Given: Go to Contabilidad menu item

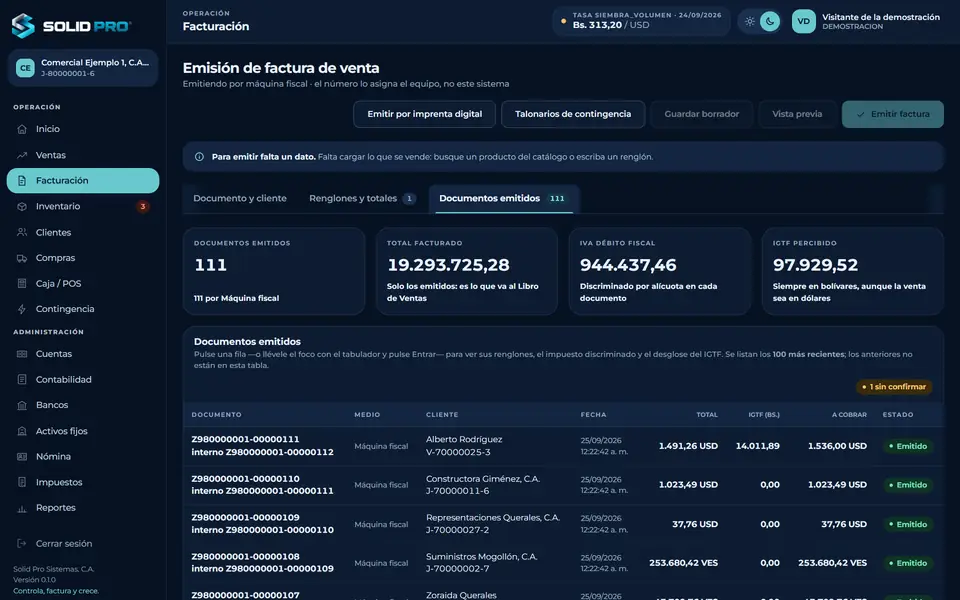Looking at the screenshot, I should click(83, 380).
